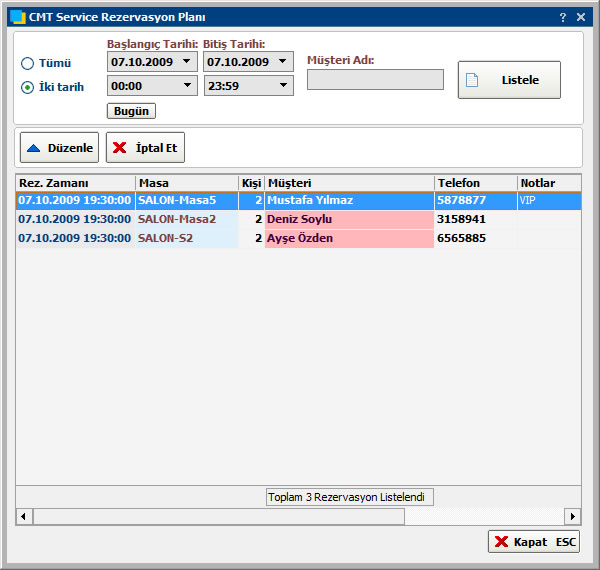The width and height of the screenshot is (600, 570).
Task: Click the Telefon column header
Action: [474, 183]
